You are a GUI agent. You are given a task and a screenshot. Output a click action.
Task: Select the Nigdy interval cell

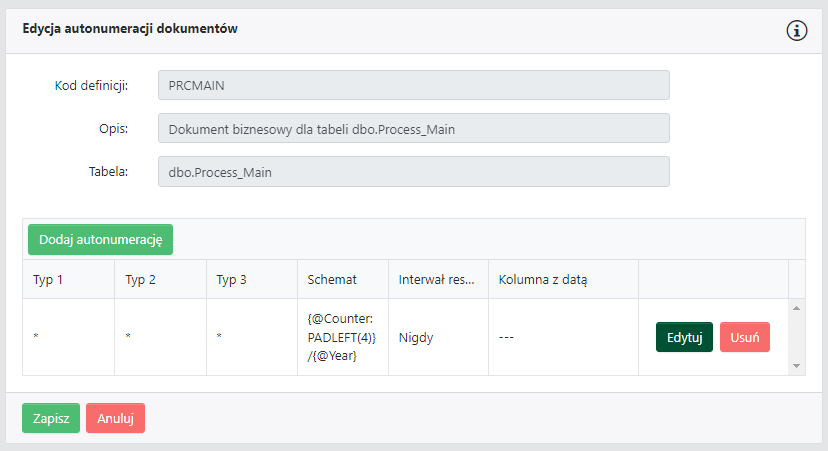(x=417, y=337)
